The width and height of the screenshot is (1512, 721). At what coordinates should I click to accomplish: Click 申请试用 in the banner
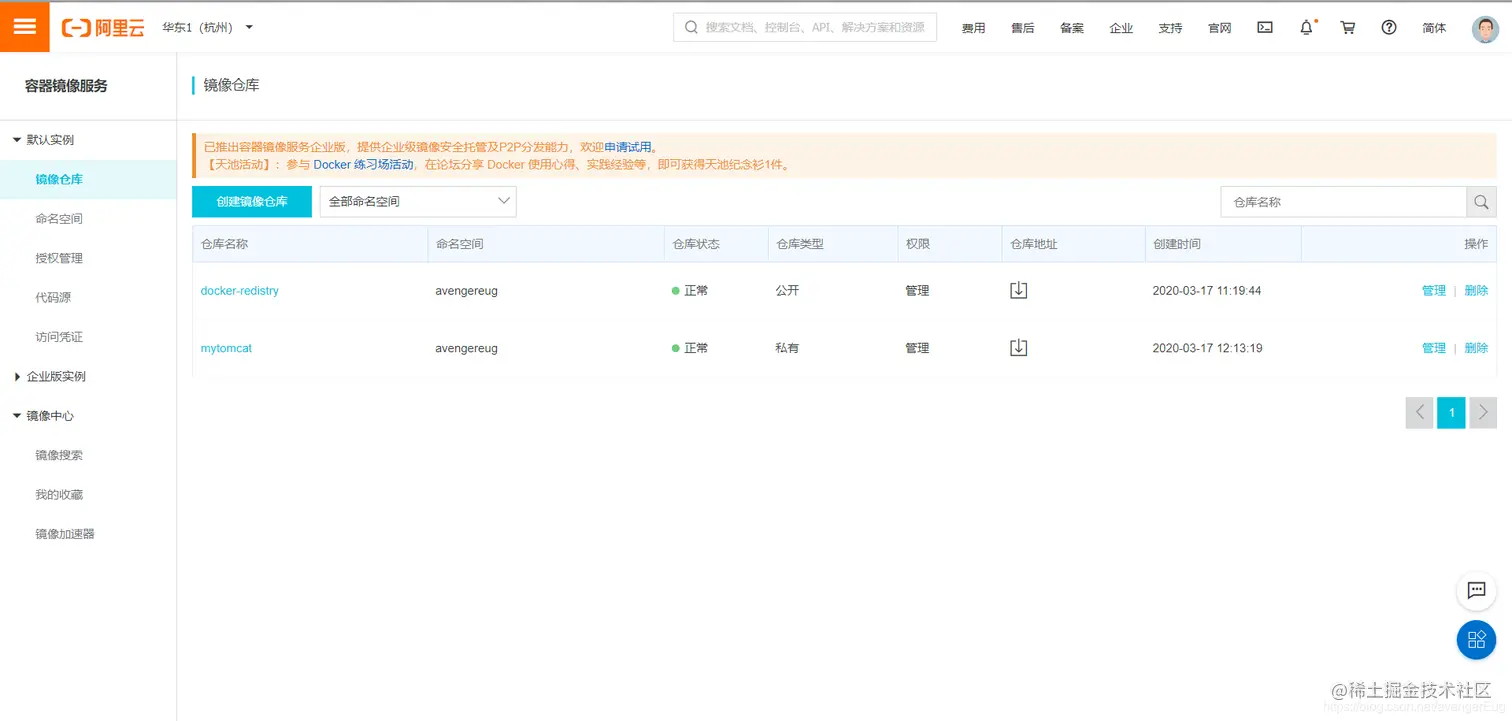point(630,145)
